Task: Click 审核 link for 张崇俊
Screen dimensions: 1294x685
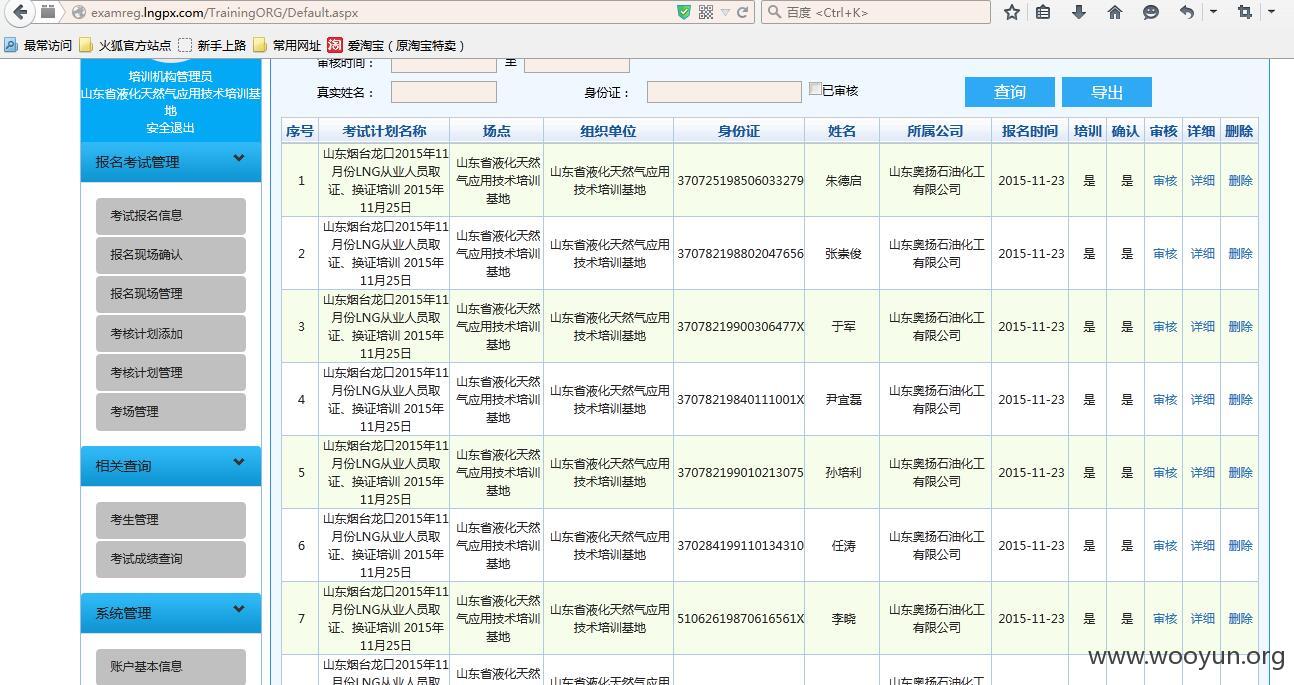Action: (1164, 254)
